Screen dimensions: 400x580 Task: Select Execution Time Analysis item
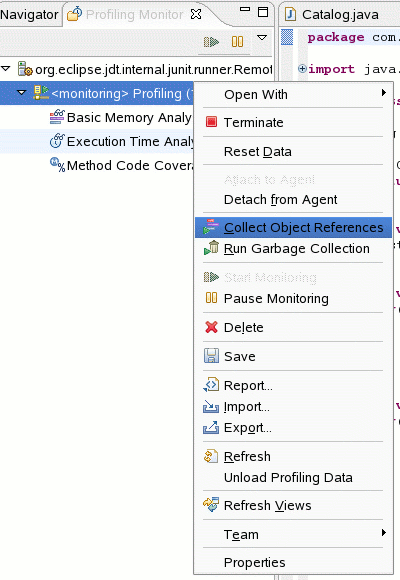click(121, 141)
